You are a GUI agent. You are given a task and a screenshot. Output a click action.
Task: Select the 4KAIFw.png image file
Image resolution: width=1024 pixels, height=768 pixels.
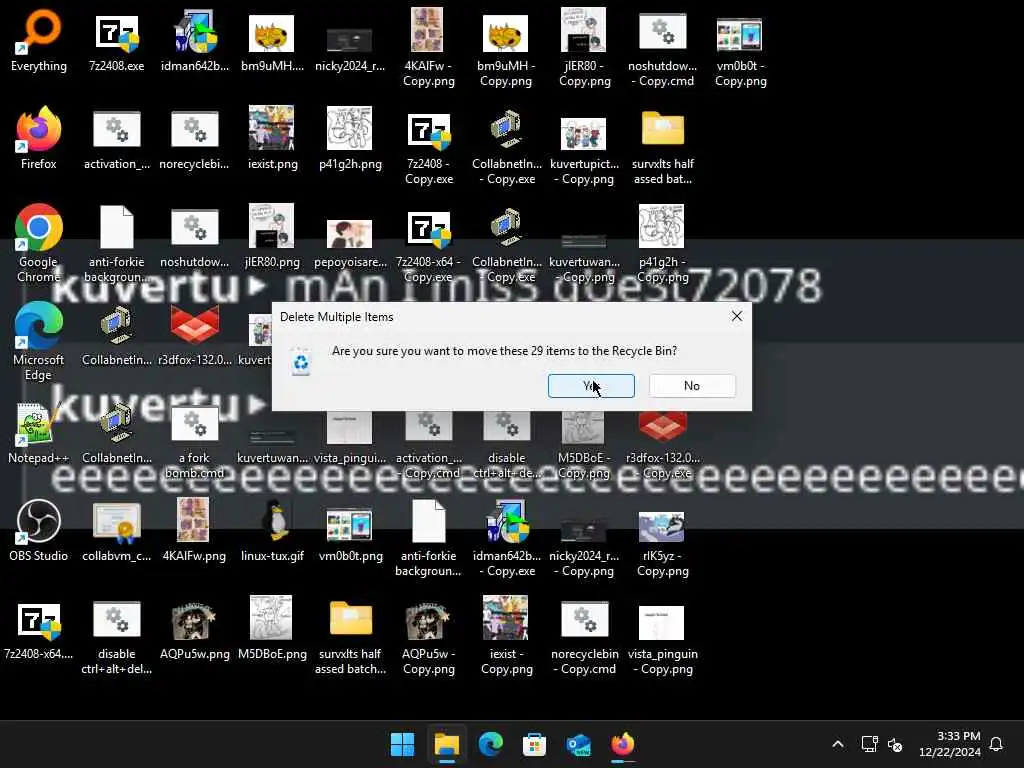195,531
